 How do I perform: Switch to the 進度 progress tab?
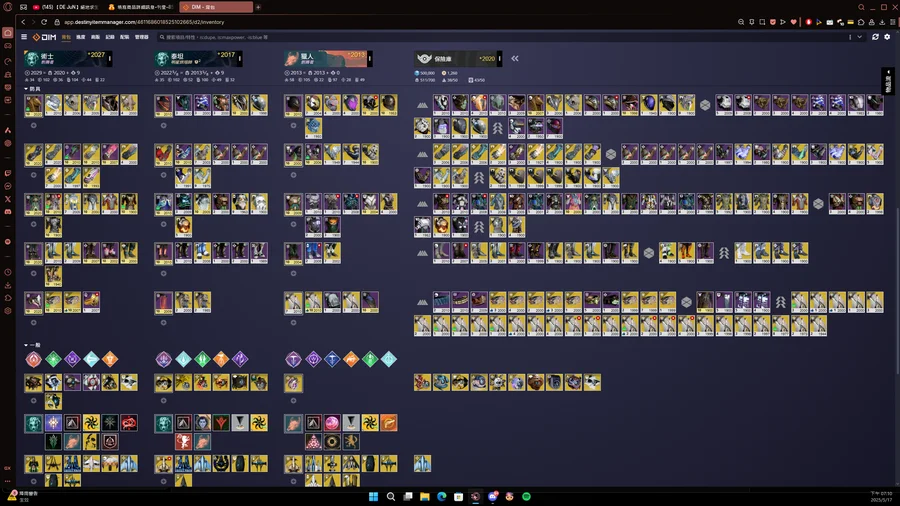coord(80,37)
